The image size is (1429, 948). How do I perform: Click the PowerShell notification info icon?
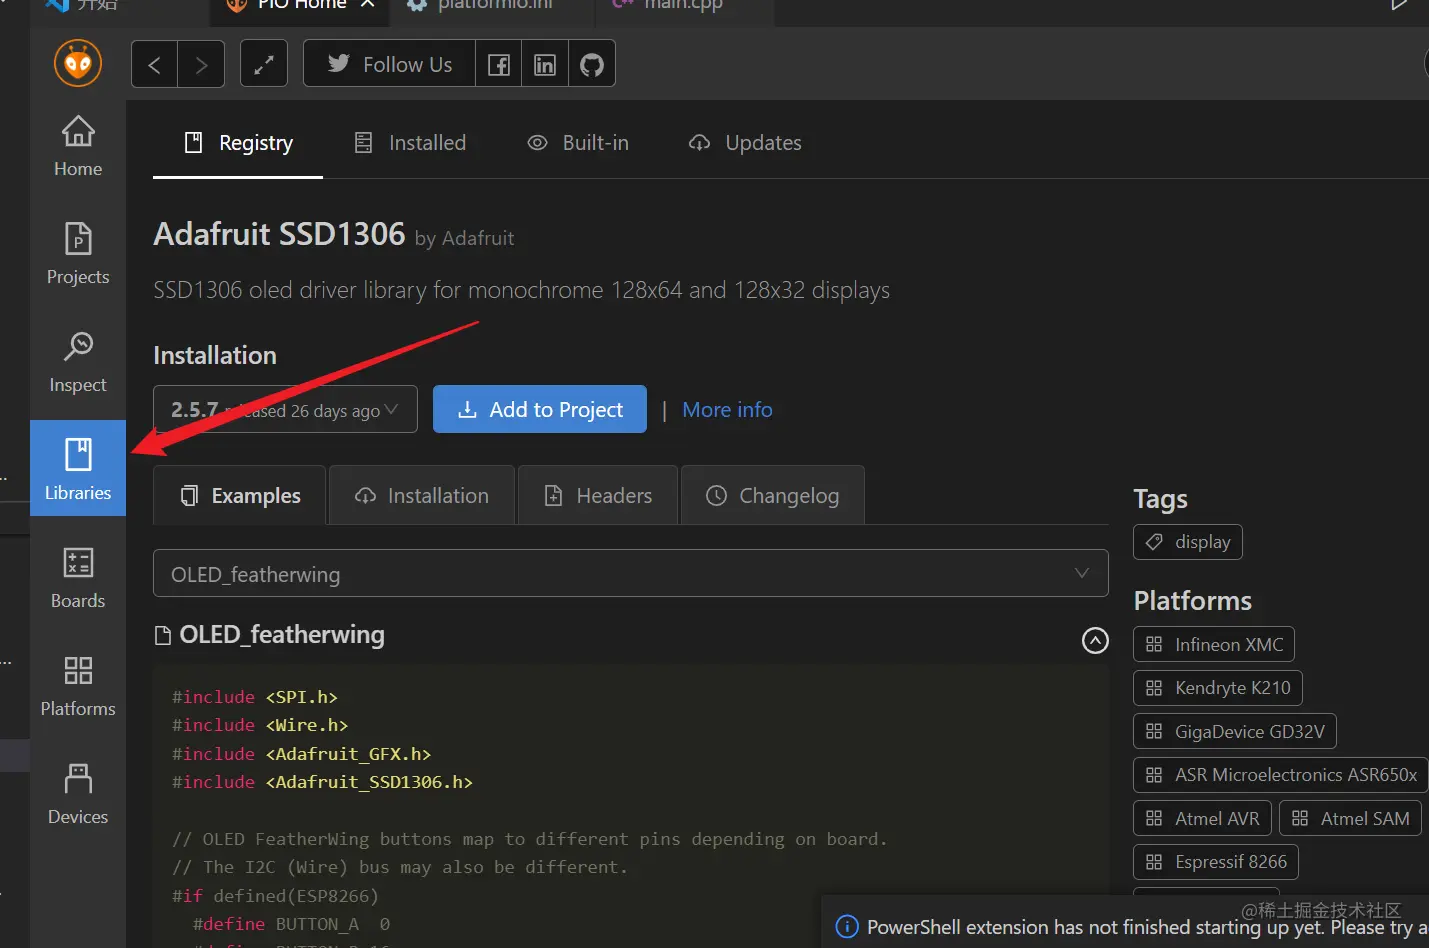click(x=847, y=927)
